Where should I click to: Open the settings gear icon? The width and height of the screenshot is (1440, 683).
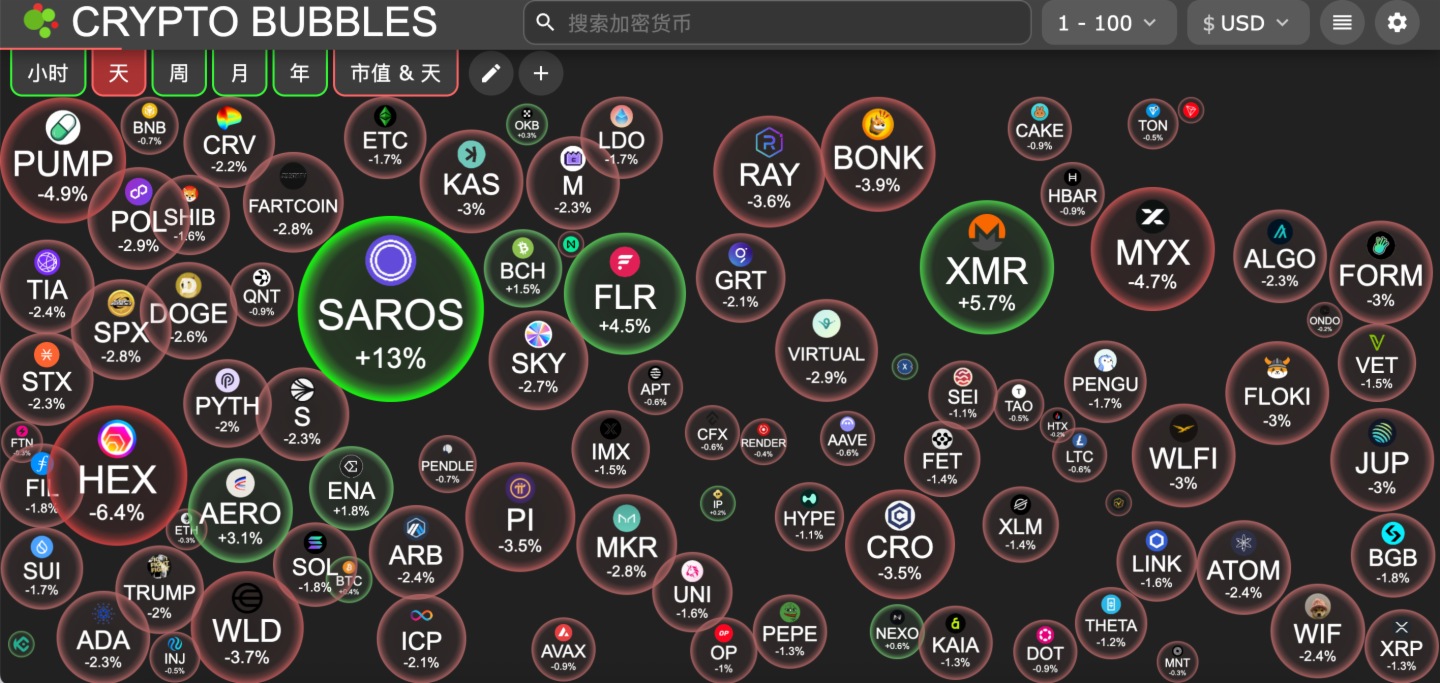(x=1397, y=23)
